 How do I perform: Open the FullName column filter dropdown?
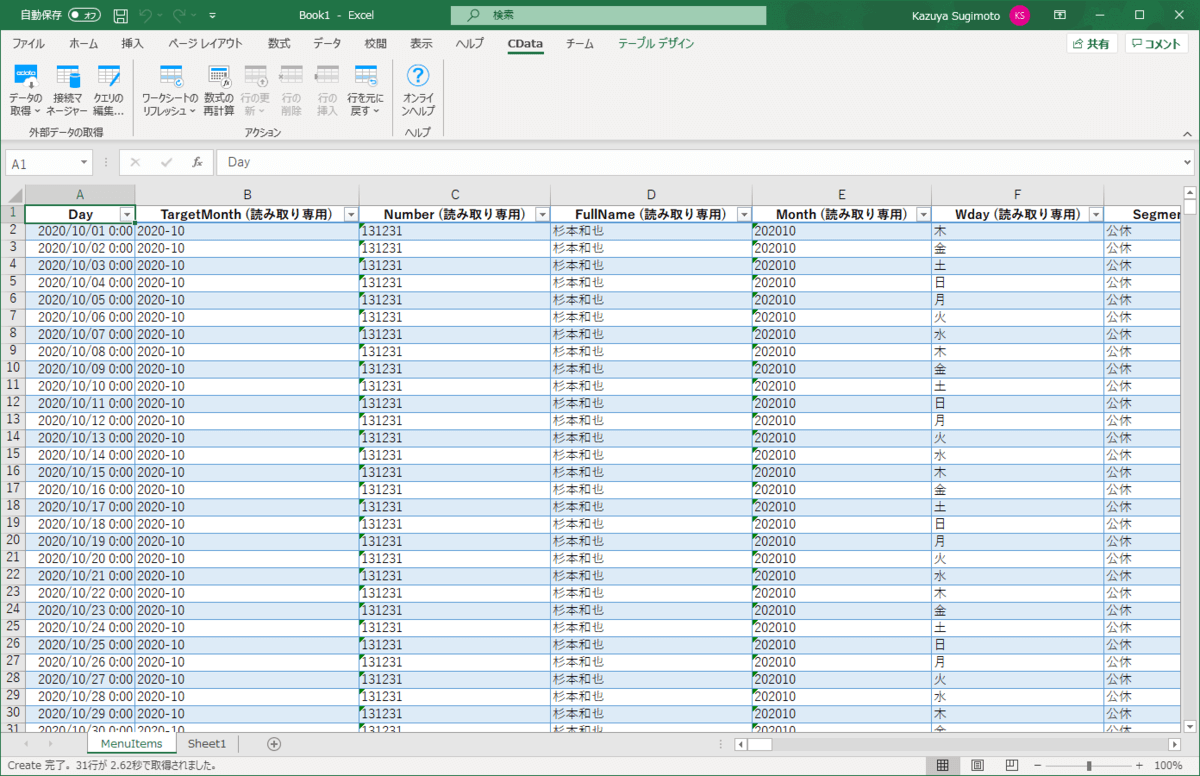tap(743, 214)
